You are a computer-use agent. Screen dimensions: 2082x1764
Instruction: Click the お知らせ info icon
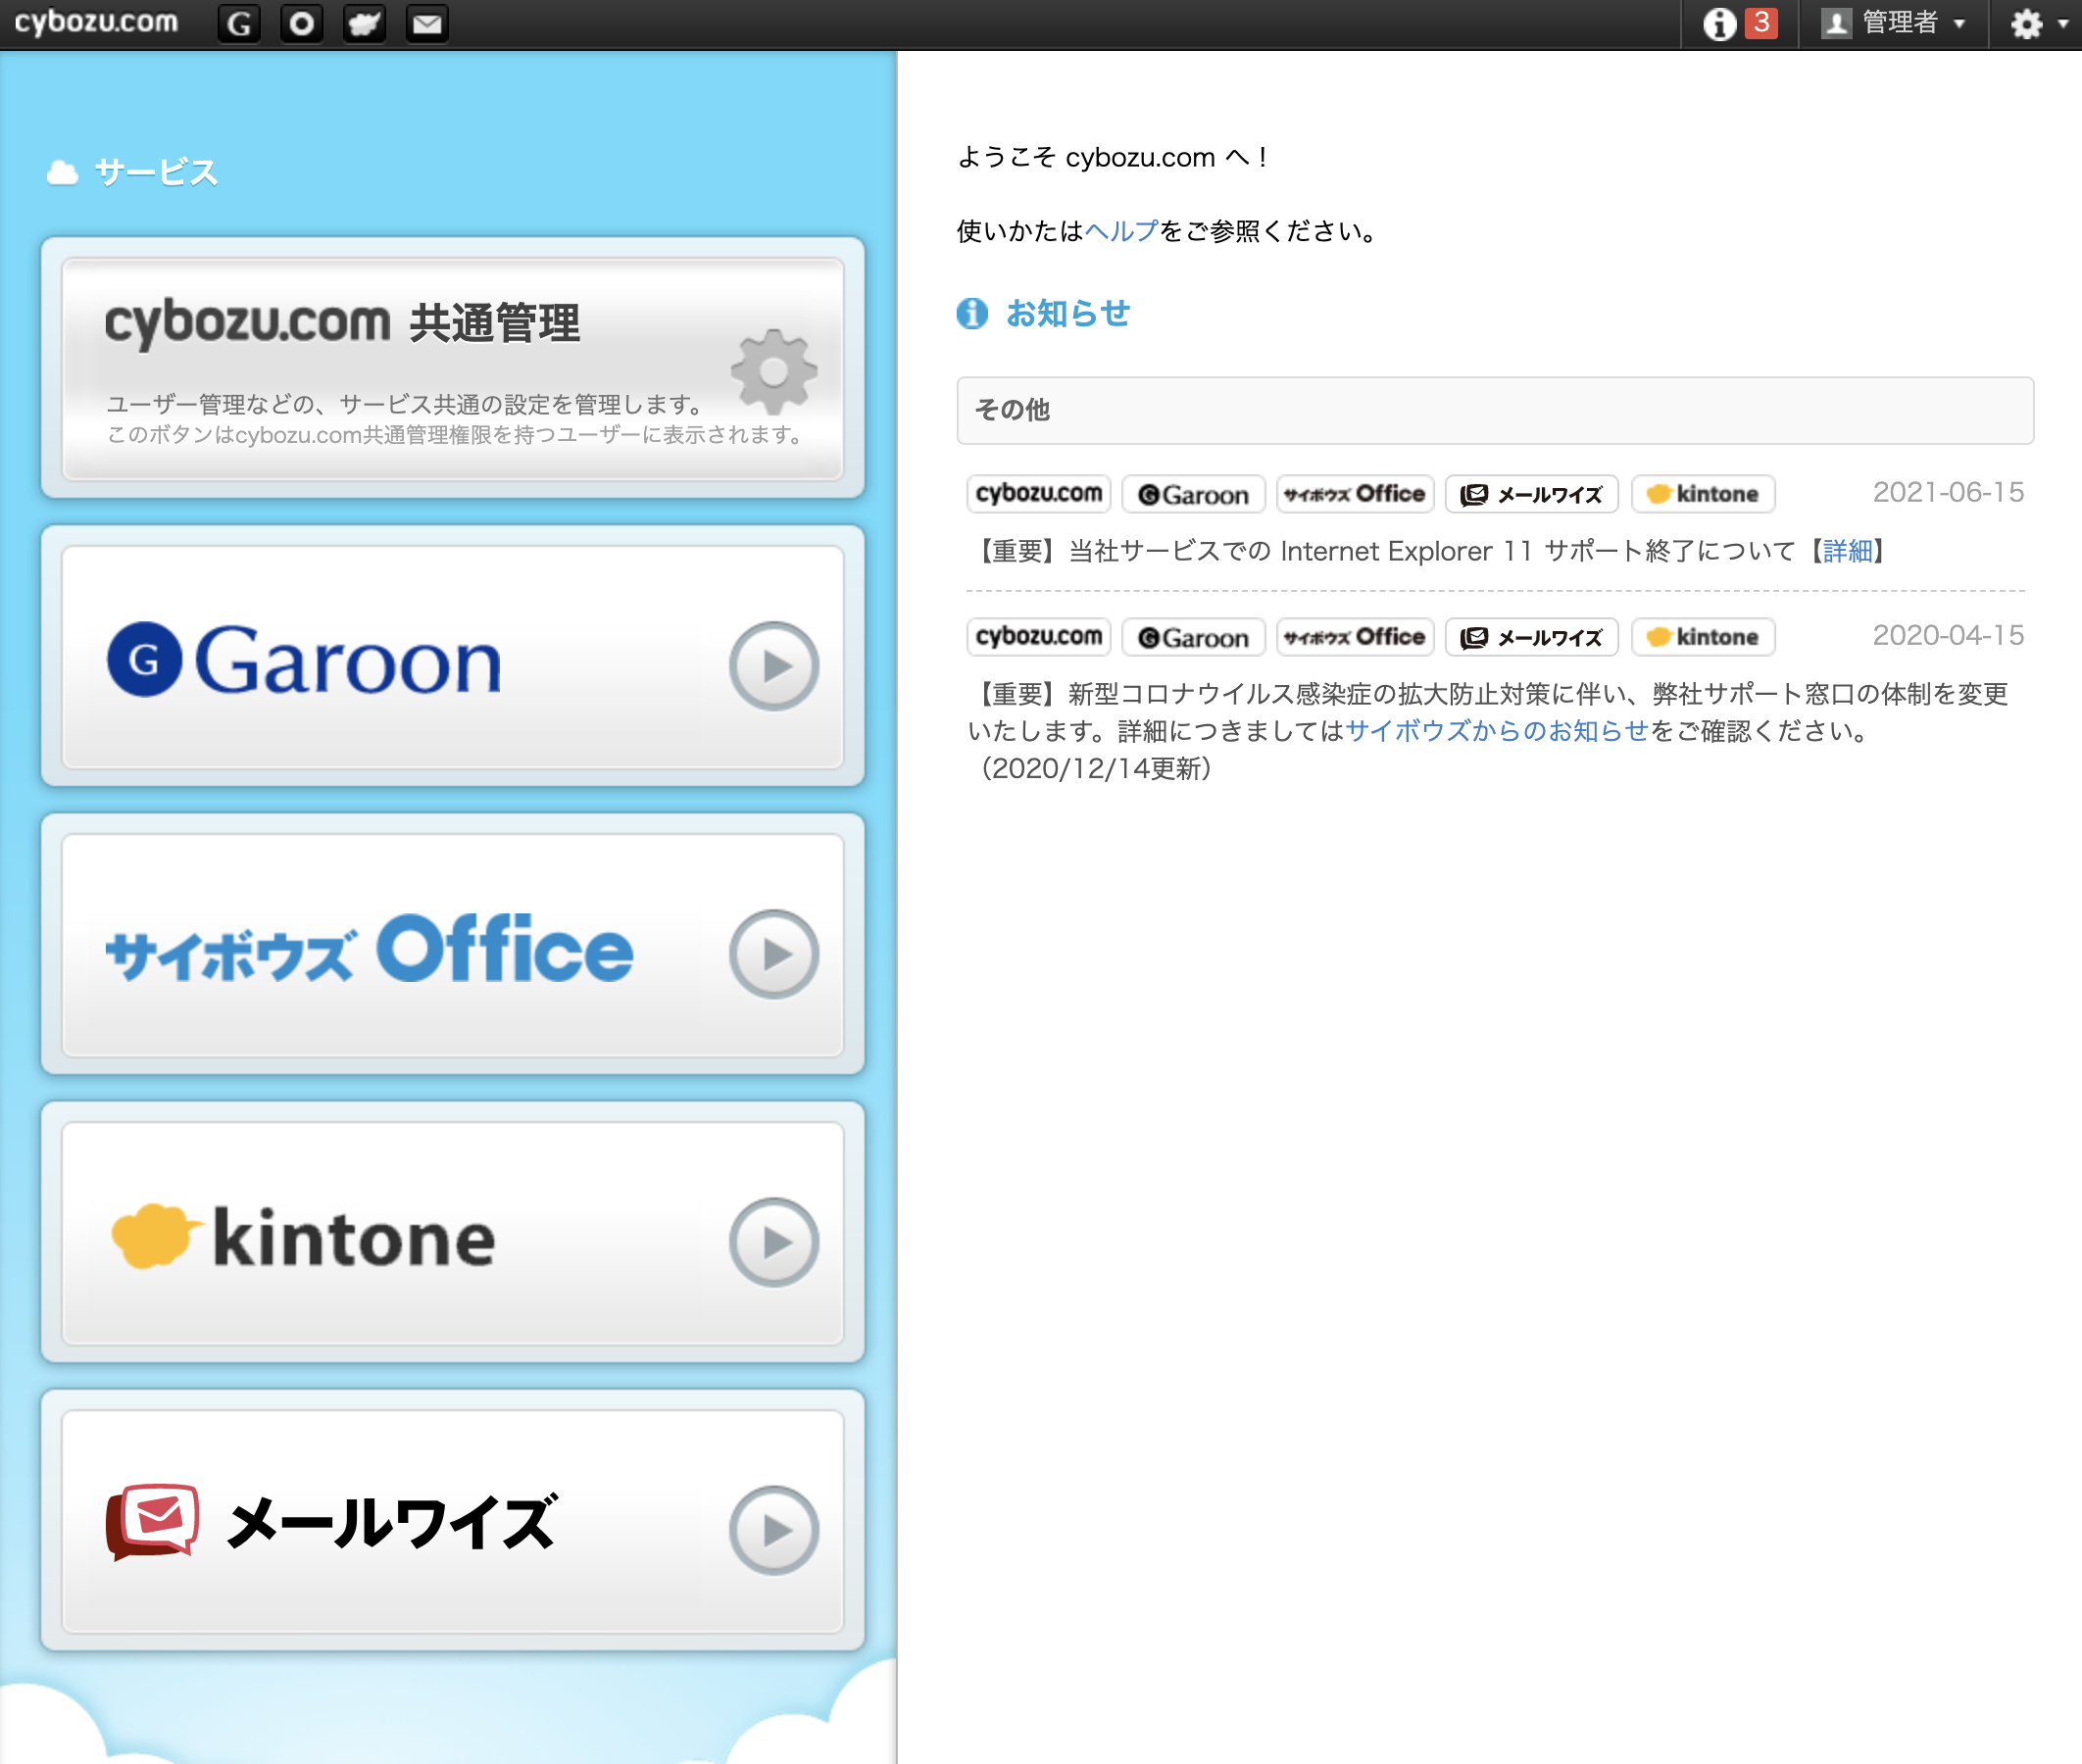tap(972, 313)
